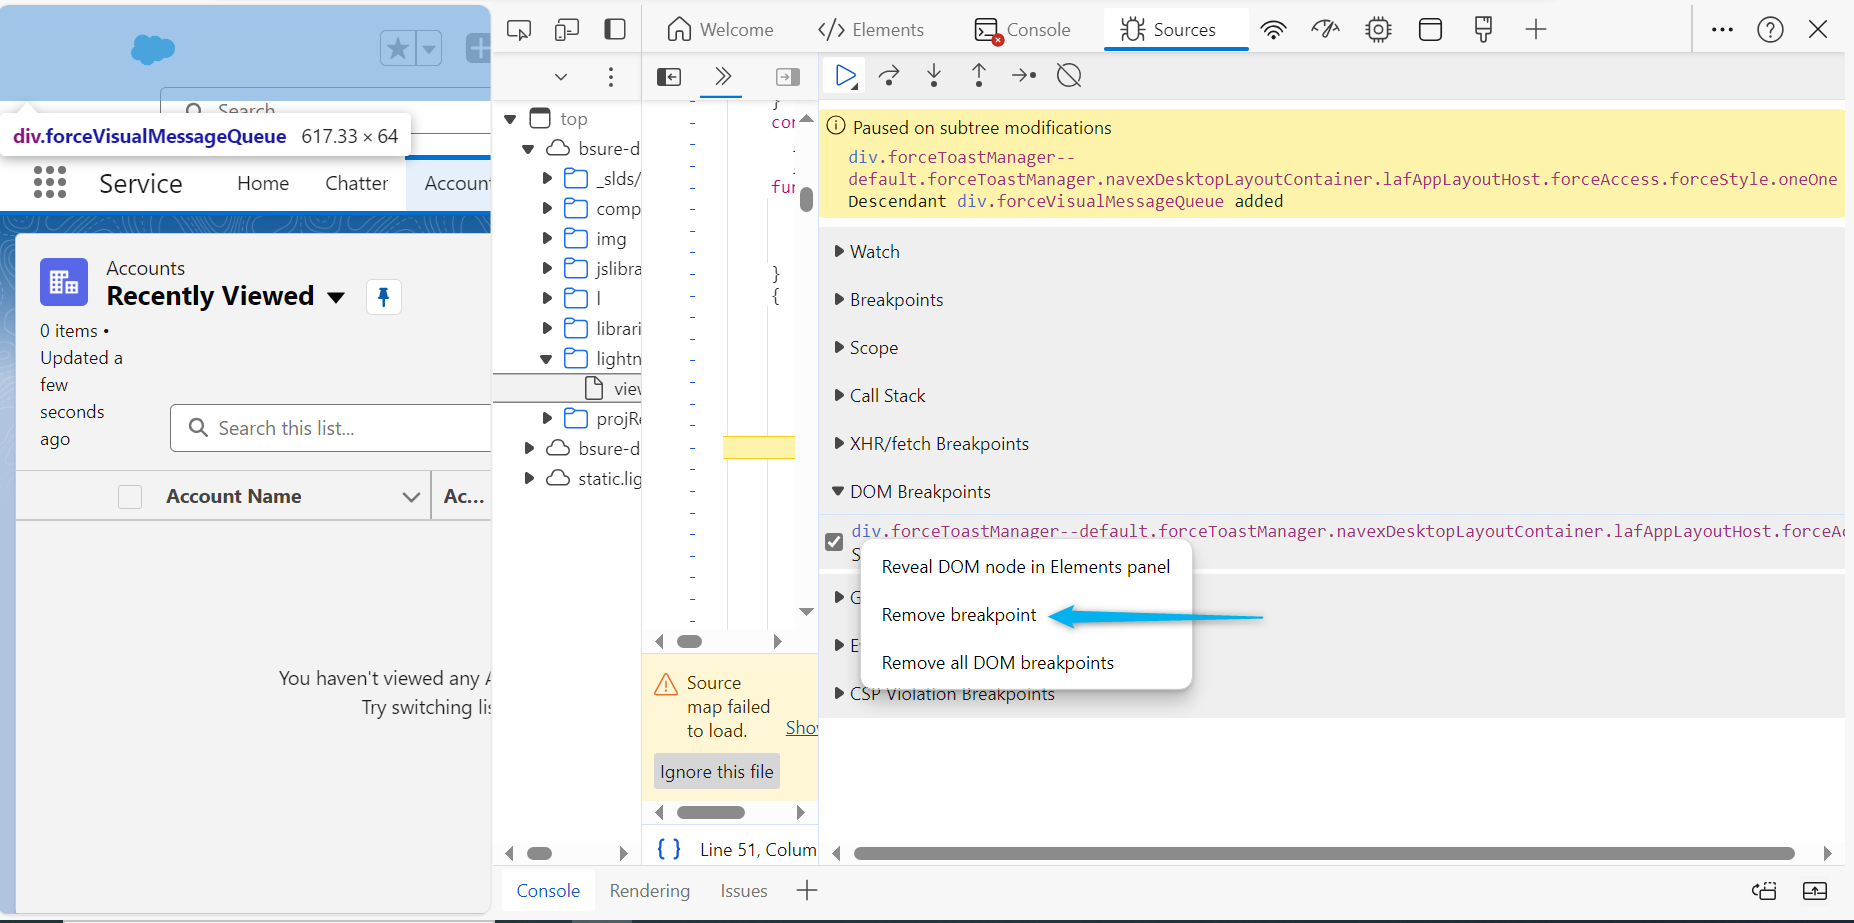Click the Step into function arrow icon
The image size is (1854, 923).
coord(934,76)
